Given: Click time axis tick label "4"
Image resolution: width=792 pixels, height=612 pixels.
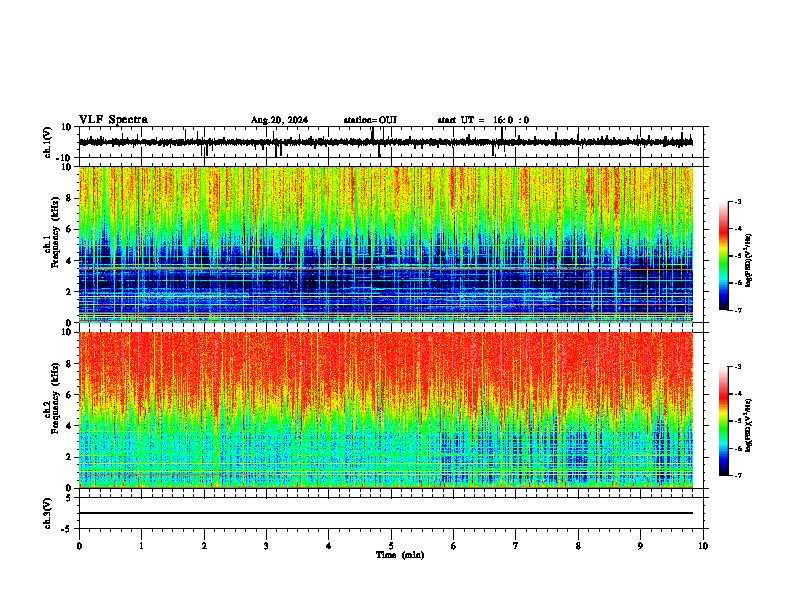Looking at the screenshot, I should (329, 546).
